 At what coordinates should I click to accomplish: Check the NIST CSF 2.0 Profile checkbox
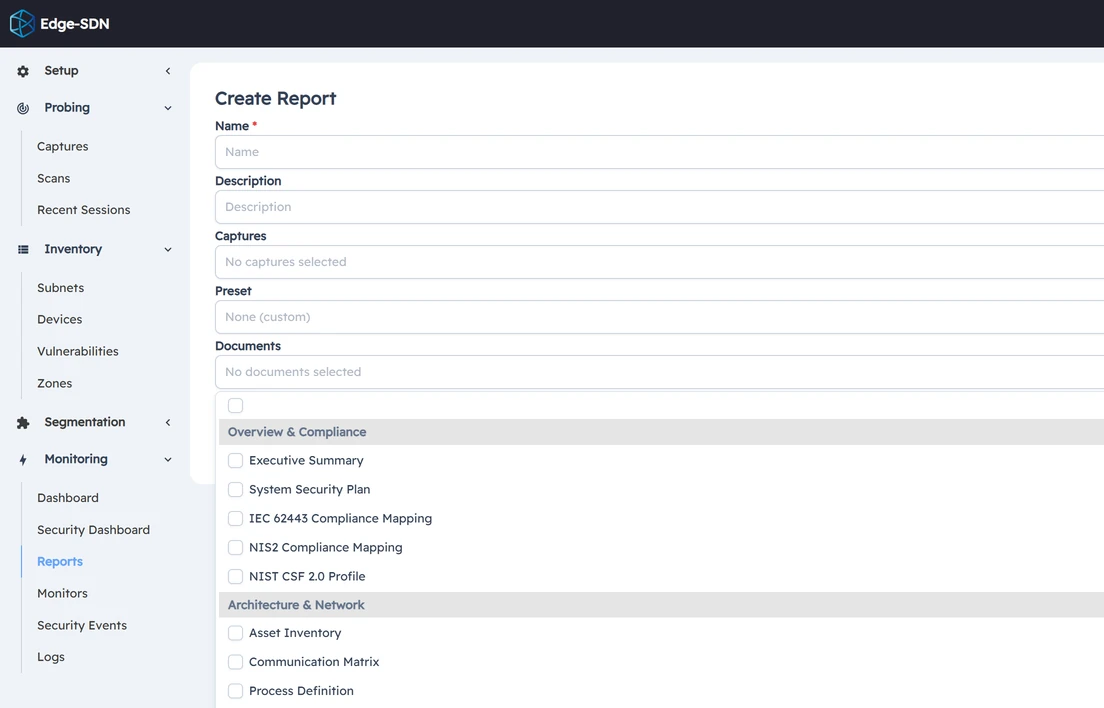coord(235,576)
